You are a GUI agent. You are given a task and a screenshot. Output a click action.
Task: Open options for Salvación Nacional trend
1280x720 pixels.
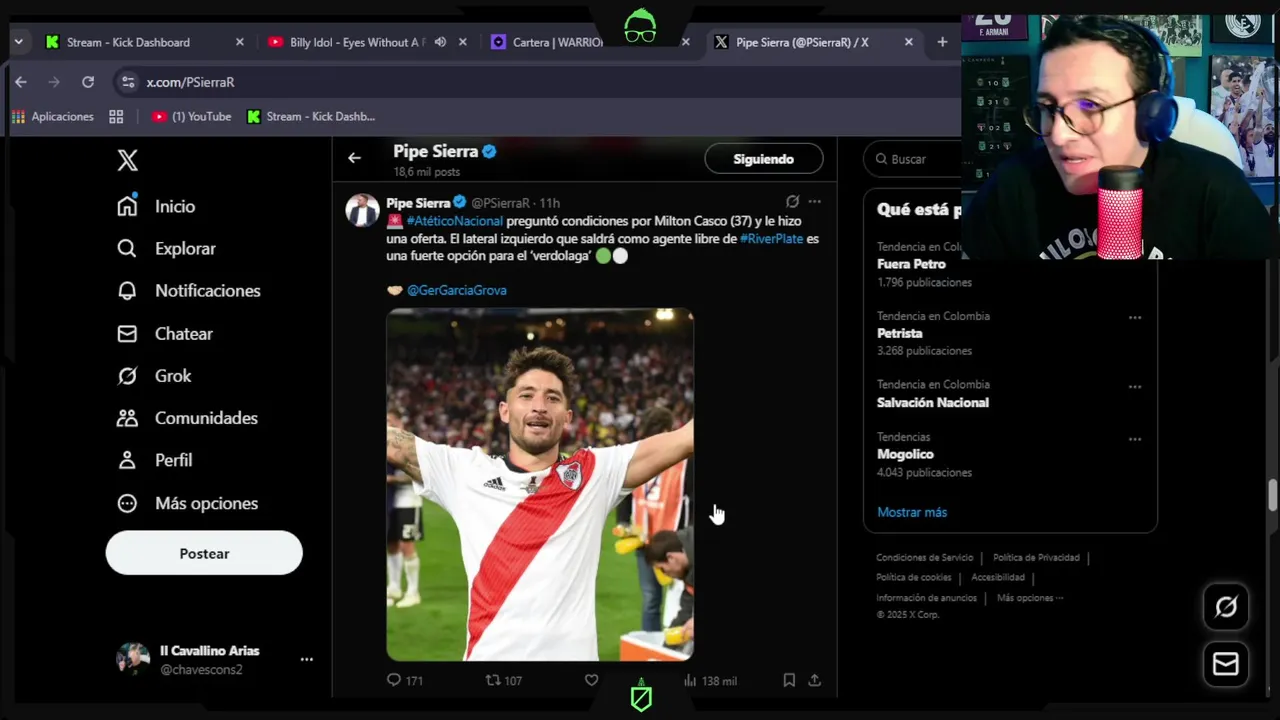(1135, 386)
